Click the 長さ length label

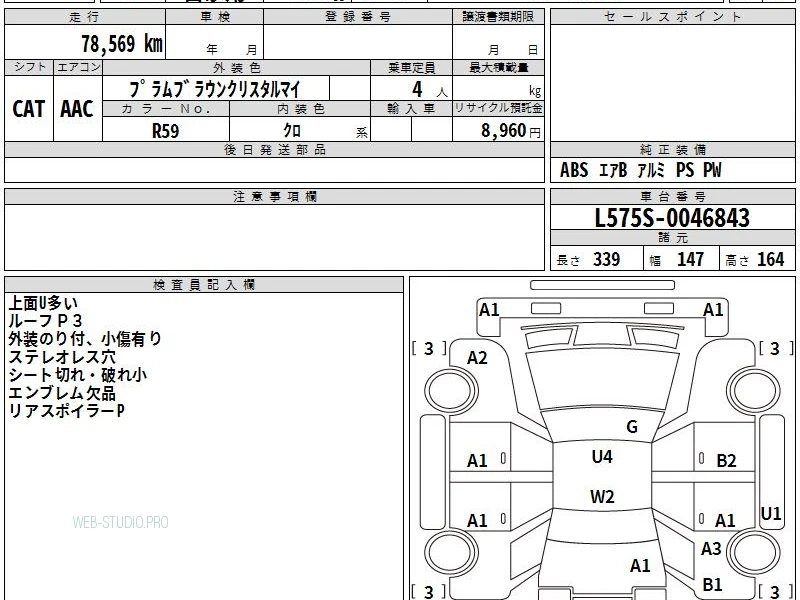(x=568, y=261)
